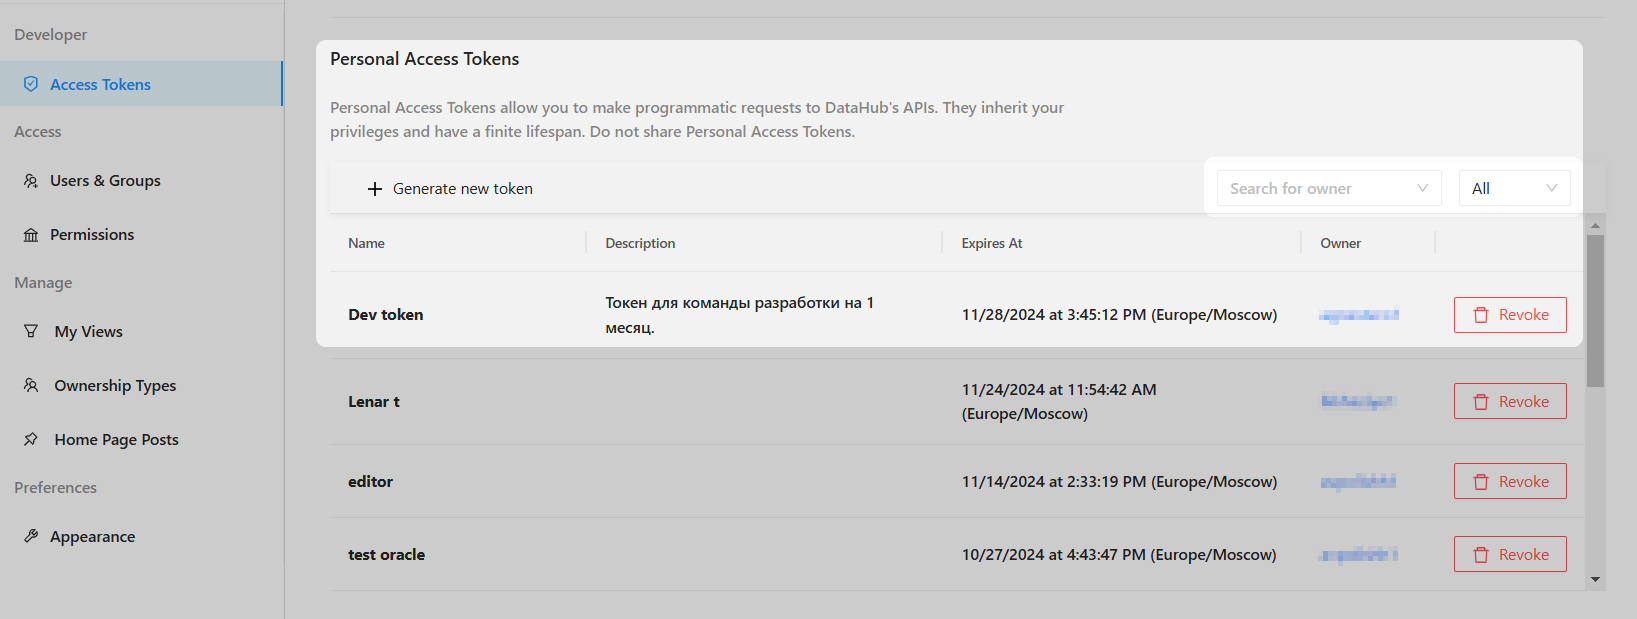Go to Permissions in the sidebar
This screenshot has width=1637, height=619.
click(92, 235)
